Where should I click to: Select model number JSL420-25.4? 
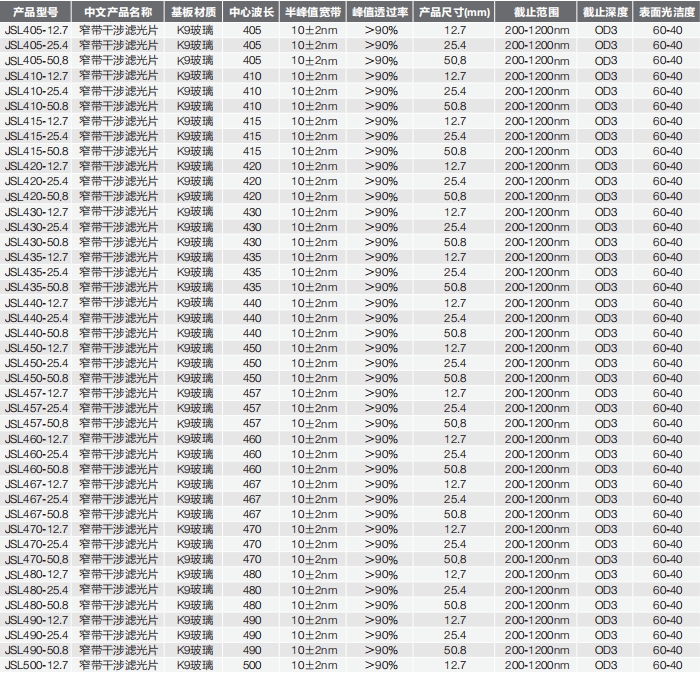pyautogui.click(x=36, y=181)
